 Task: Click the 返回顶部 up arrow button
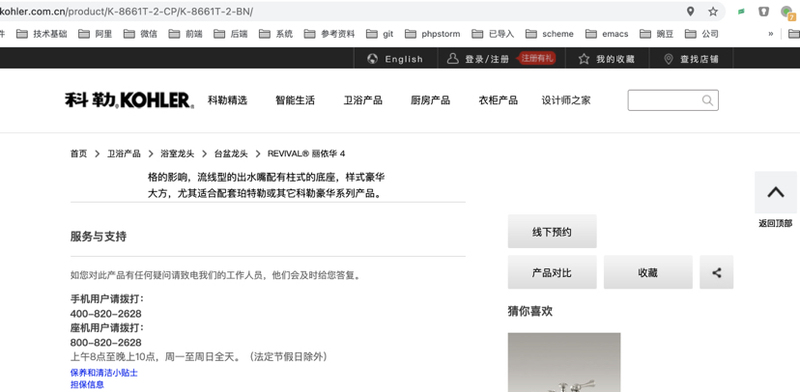tap(776, 192)
